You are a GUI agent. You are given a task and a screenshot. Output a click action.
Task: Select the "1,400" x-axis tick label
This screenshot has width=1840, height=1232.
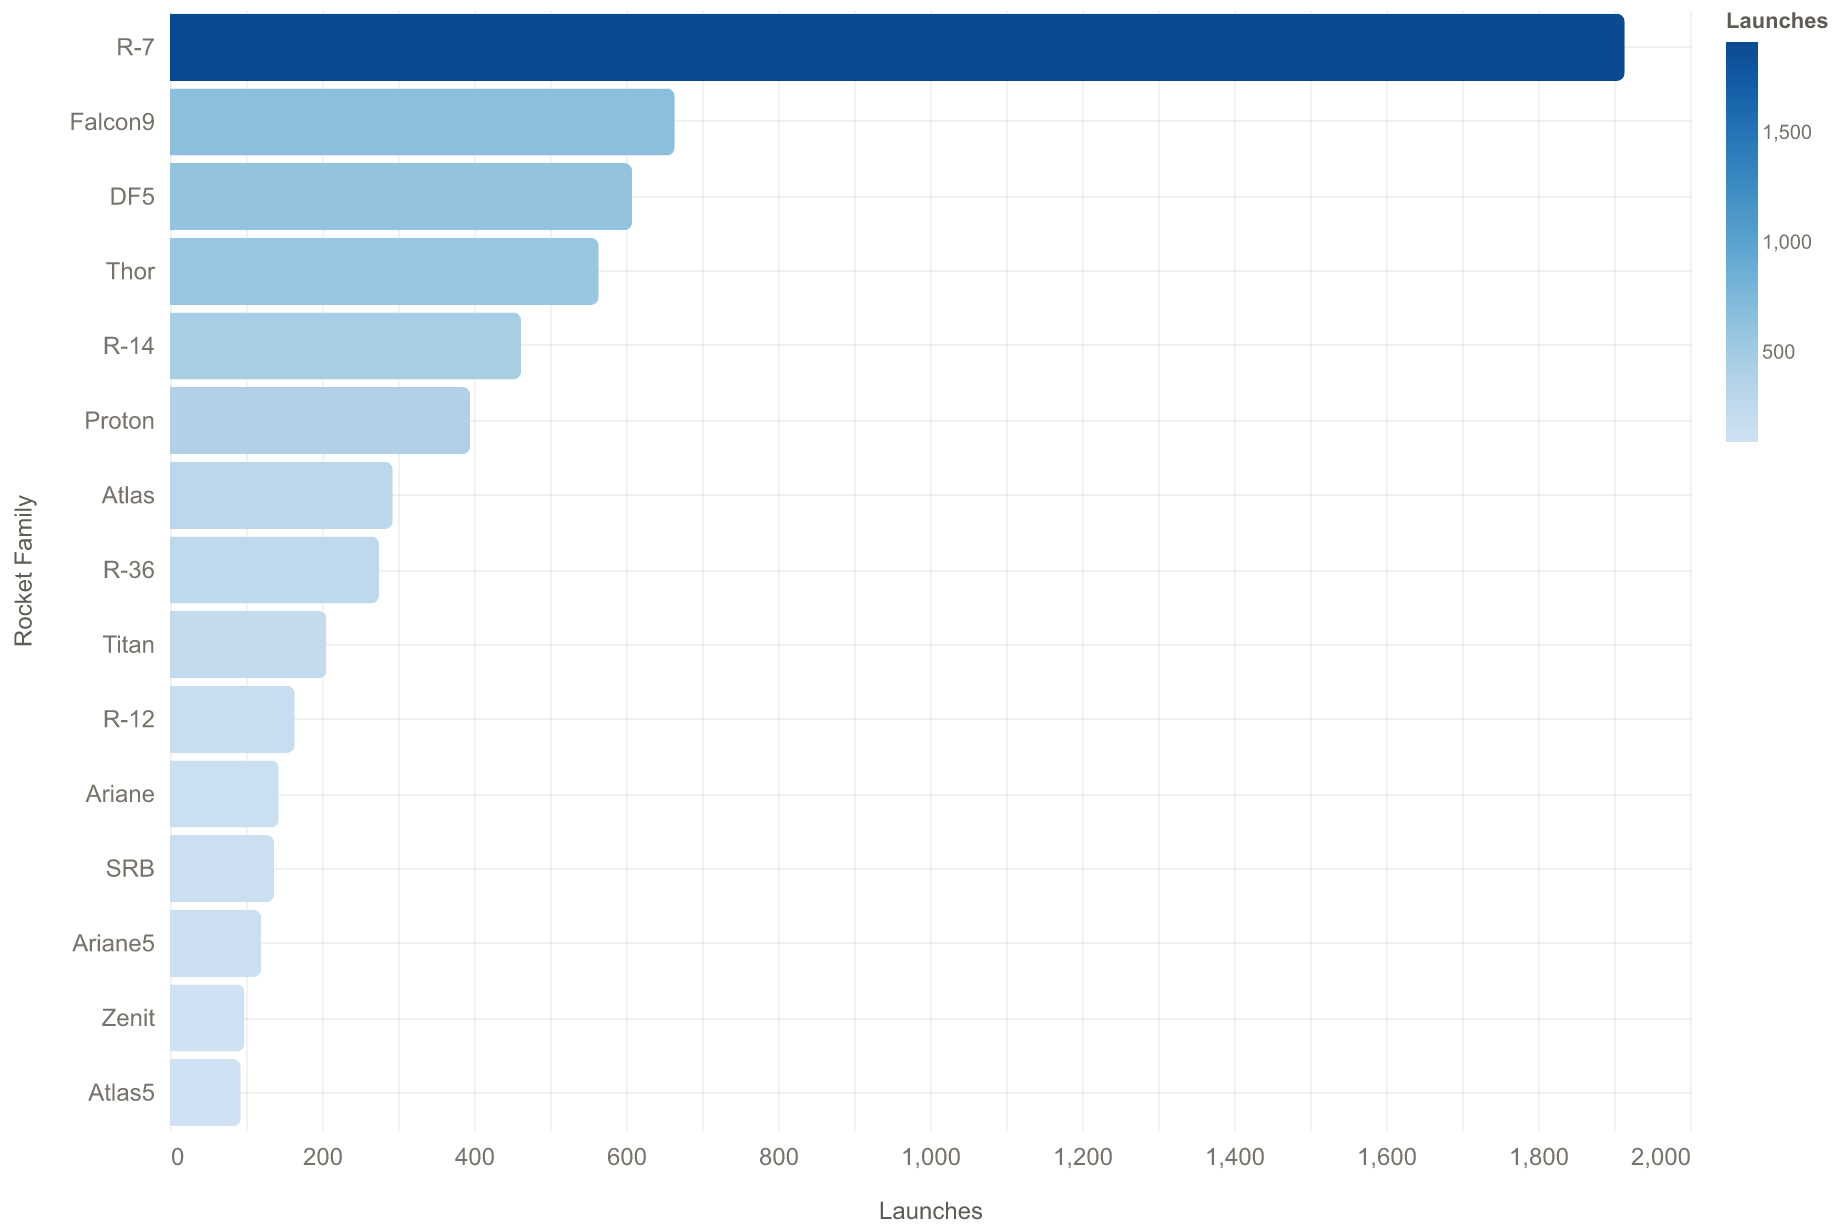[1235, 1157]
